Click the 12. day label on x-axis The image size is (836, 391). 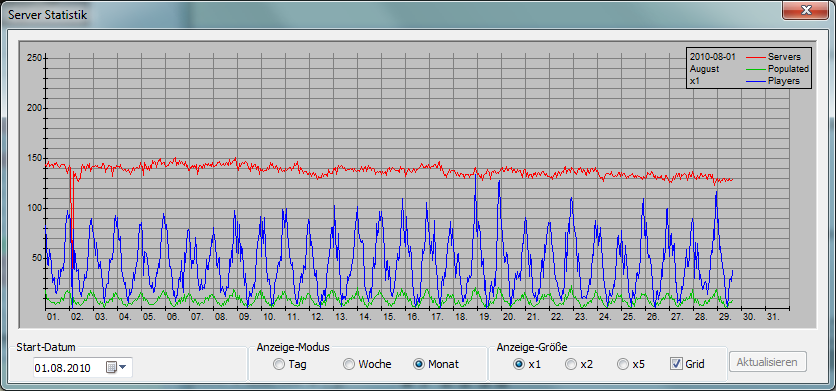[x=317, y=317]
